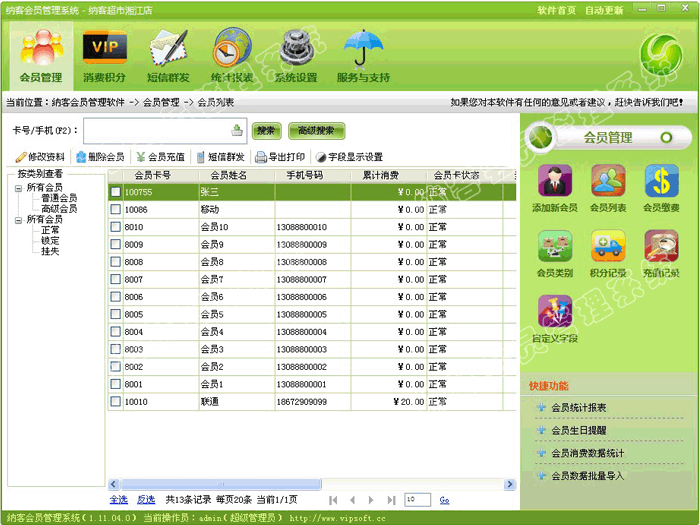Click the right arrow of the horizontal scrollbar
The image size is (700, 525).
509,484
